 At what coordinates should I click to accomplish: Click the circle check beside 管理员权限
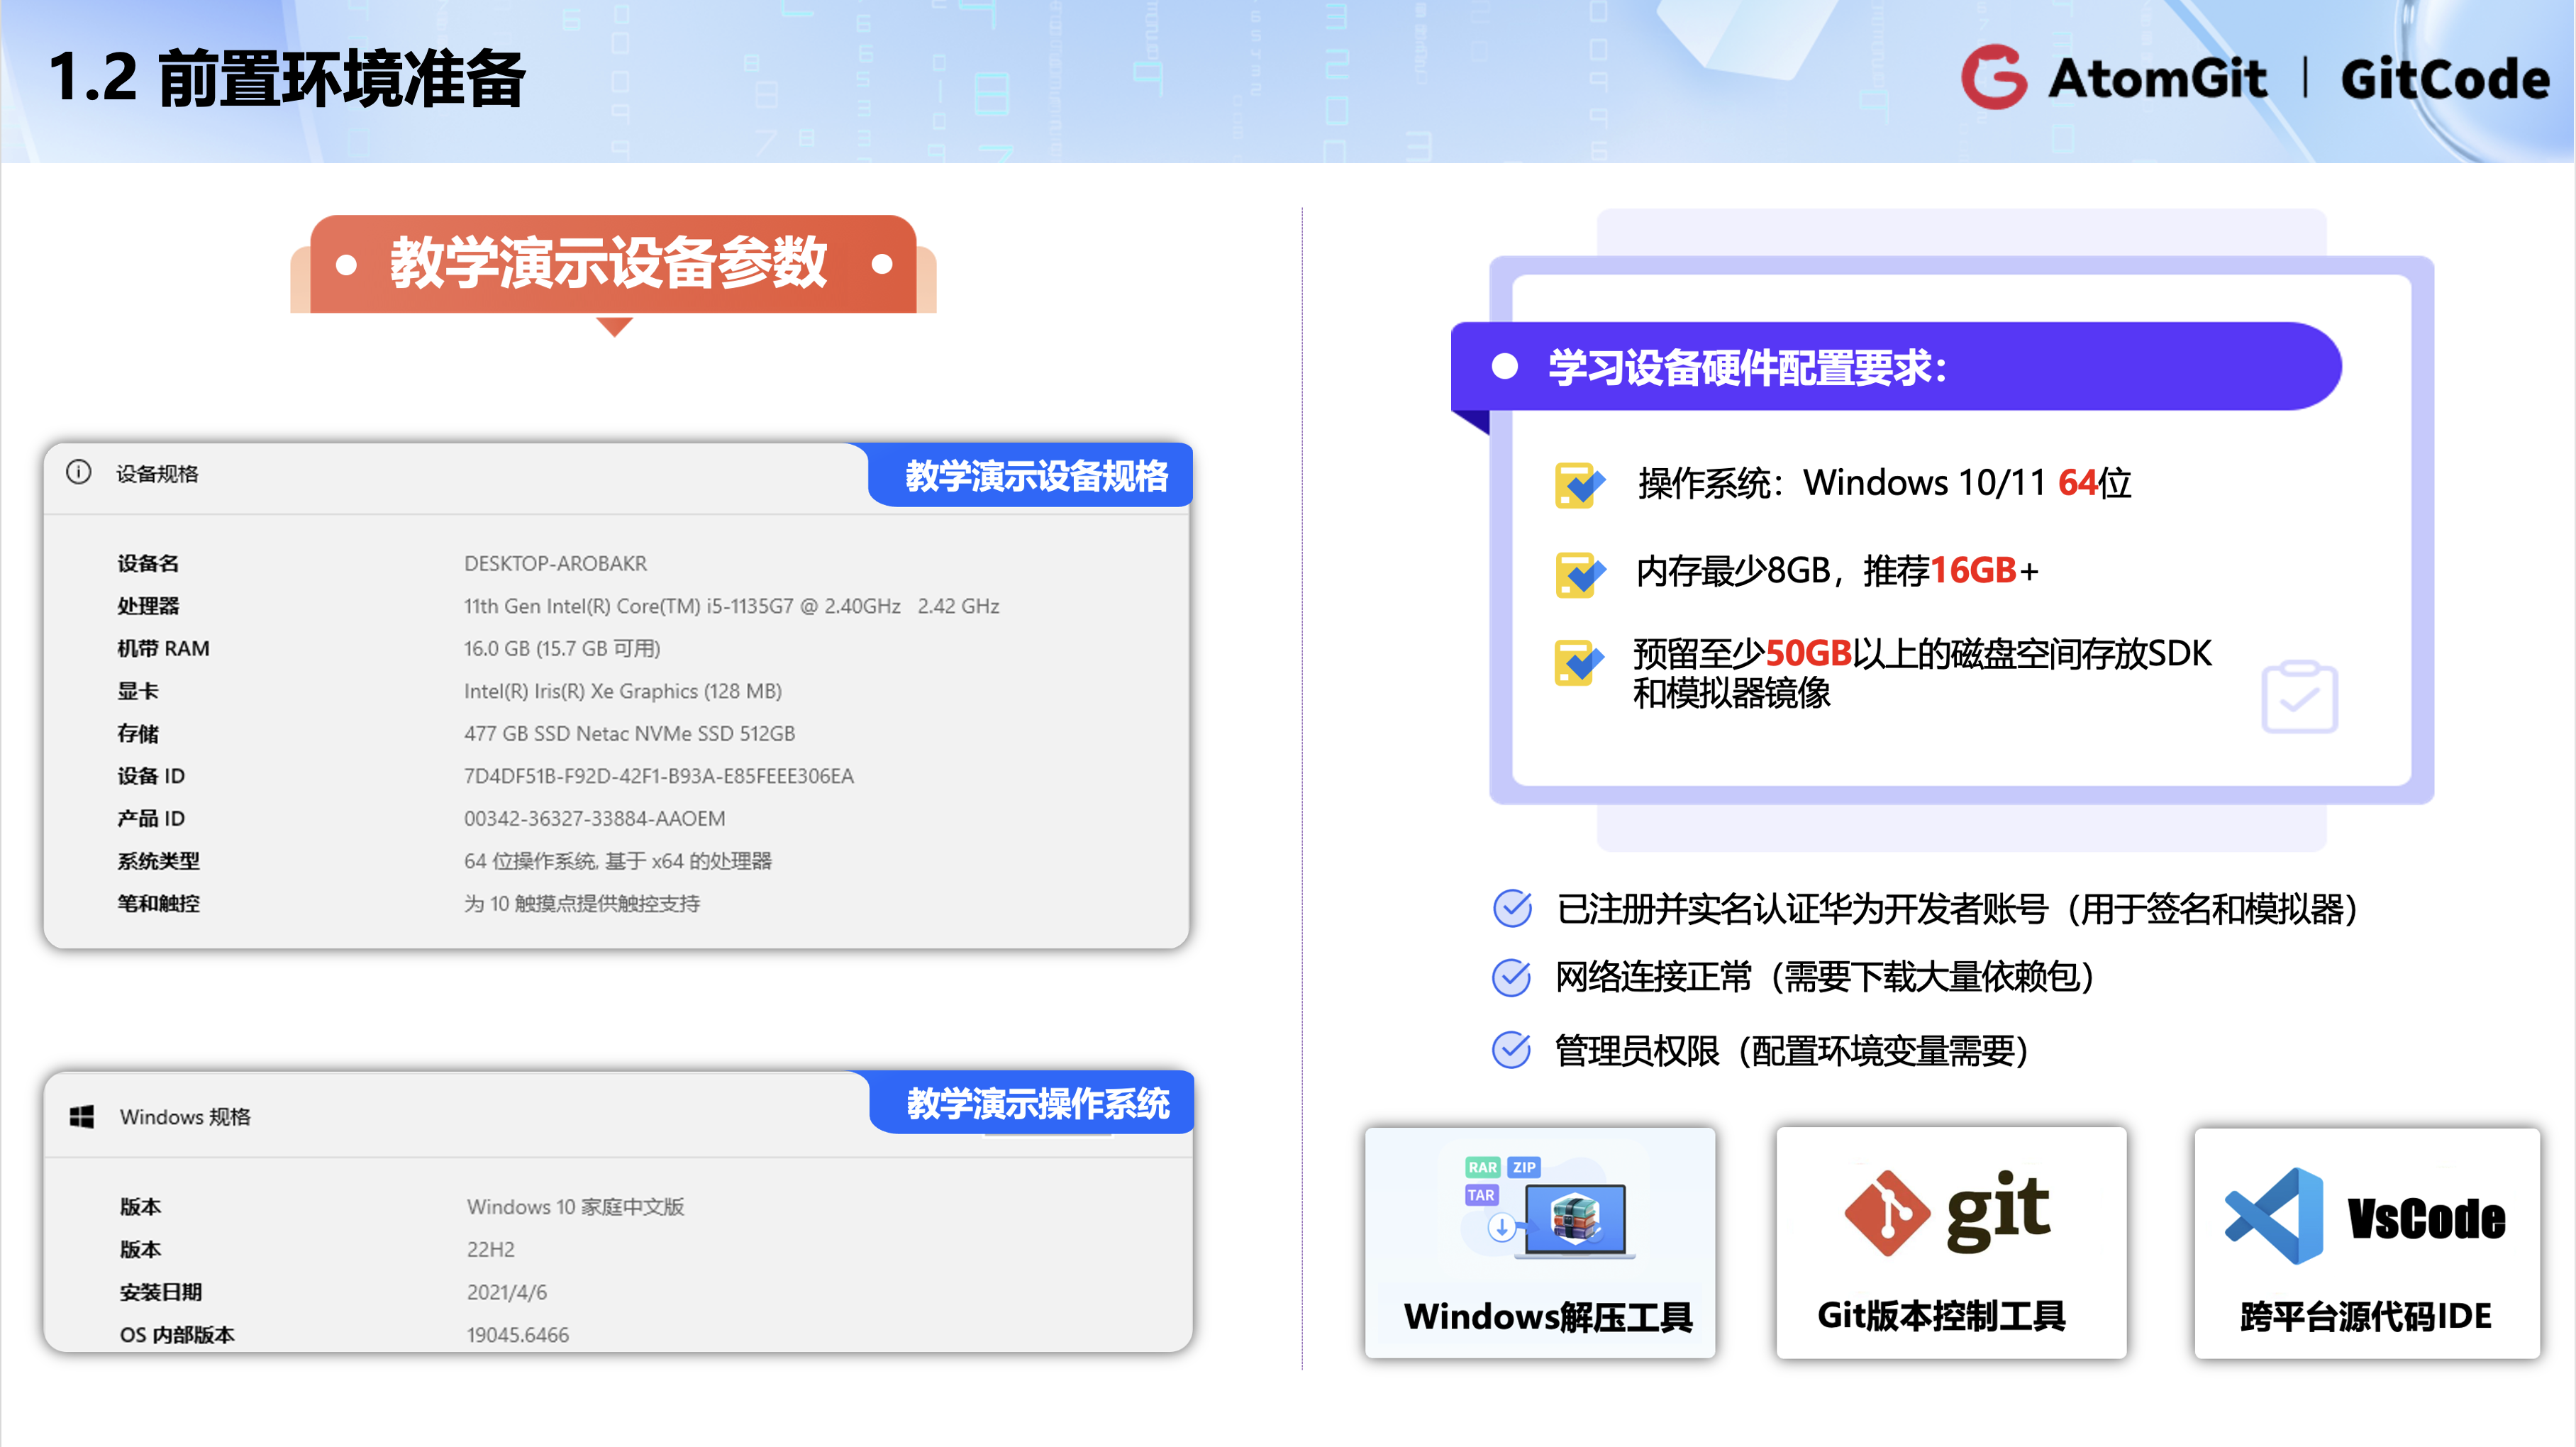(1511, 1049)
